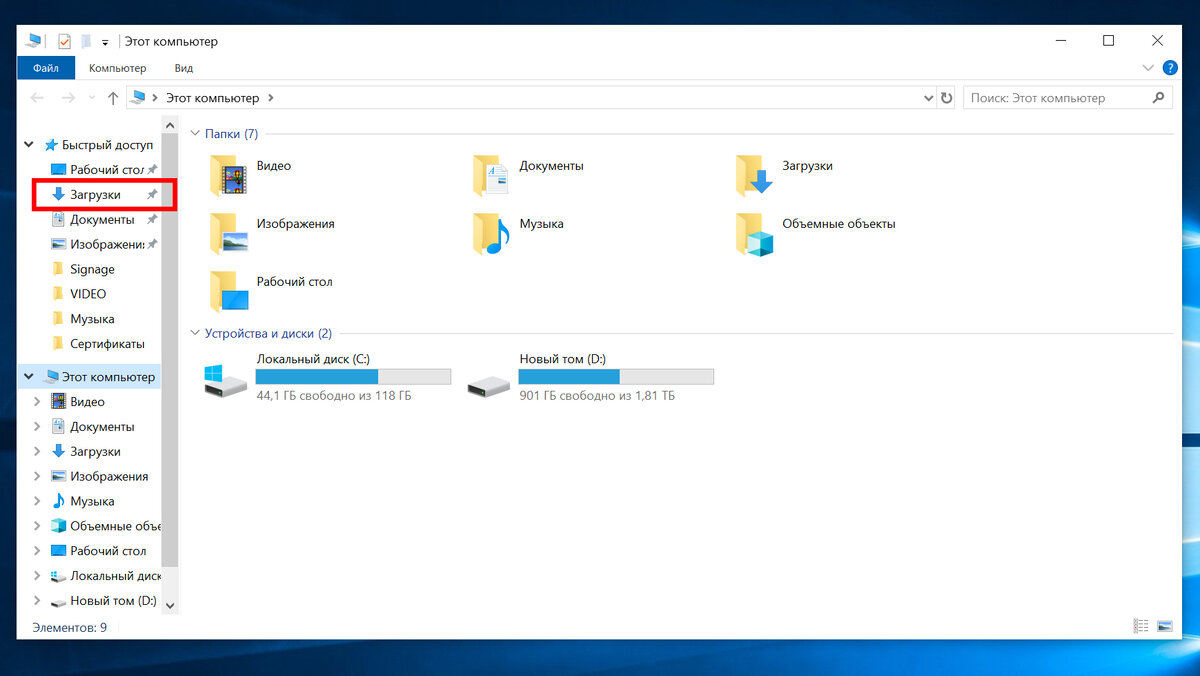Open the Изображения folder icon in main pane

(x=229, y=233)
